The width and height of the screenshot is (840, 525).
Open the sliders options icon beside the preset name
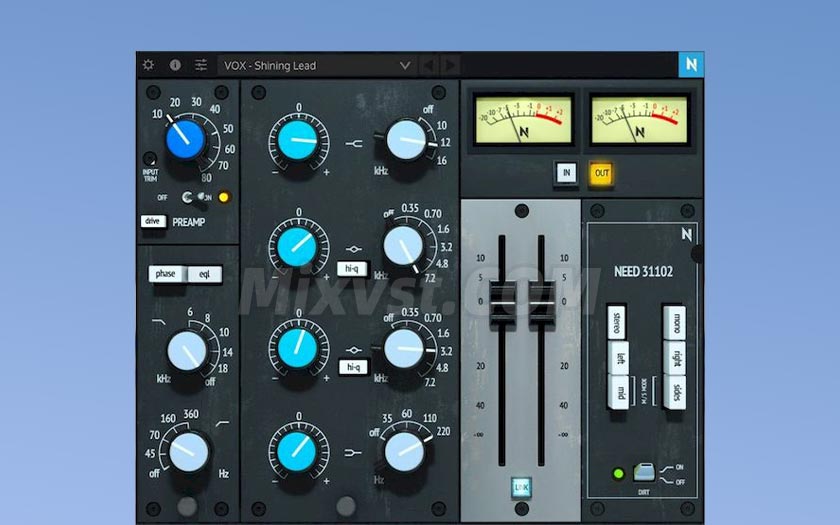[201, 65]
